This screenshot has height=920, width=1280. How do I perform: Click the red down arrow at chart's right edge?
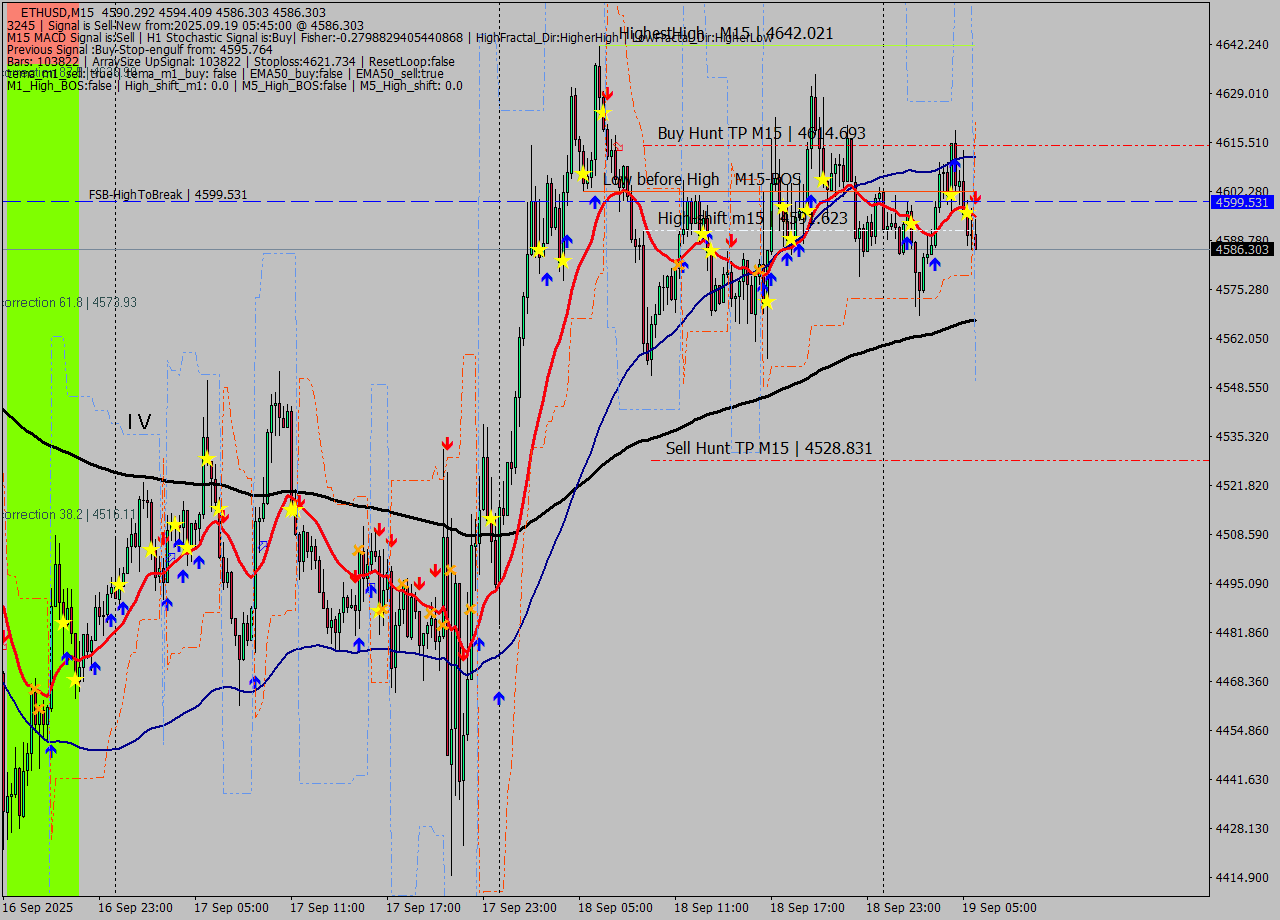975,199
